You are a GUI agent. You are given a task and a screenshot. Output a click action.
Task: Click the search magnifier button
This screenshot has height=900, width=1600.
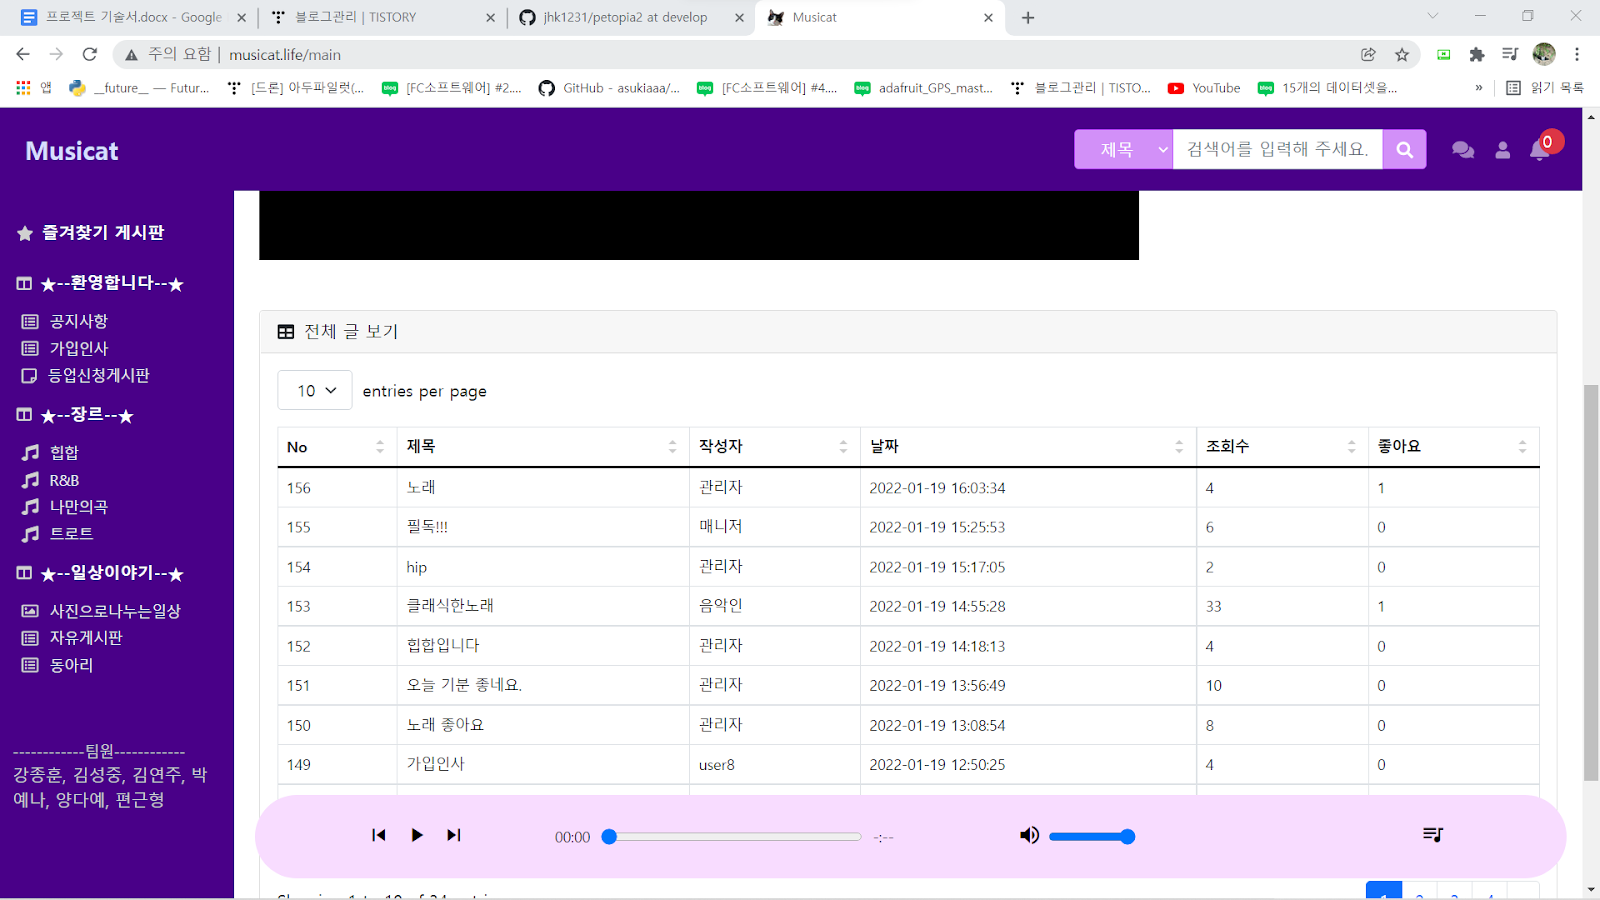1404,149
